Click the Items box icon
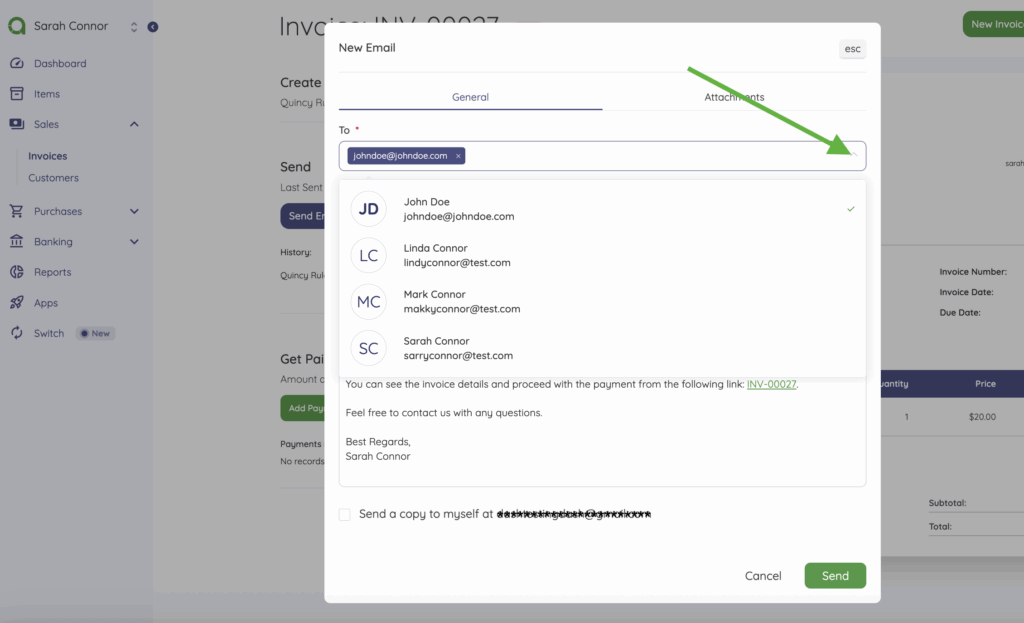This screenshot has width=1024, height=623. coord(16,94)
